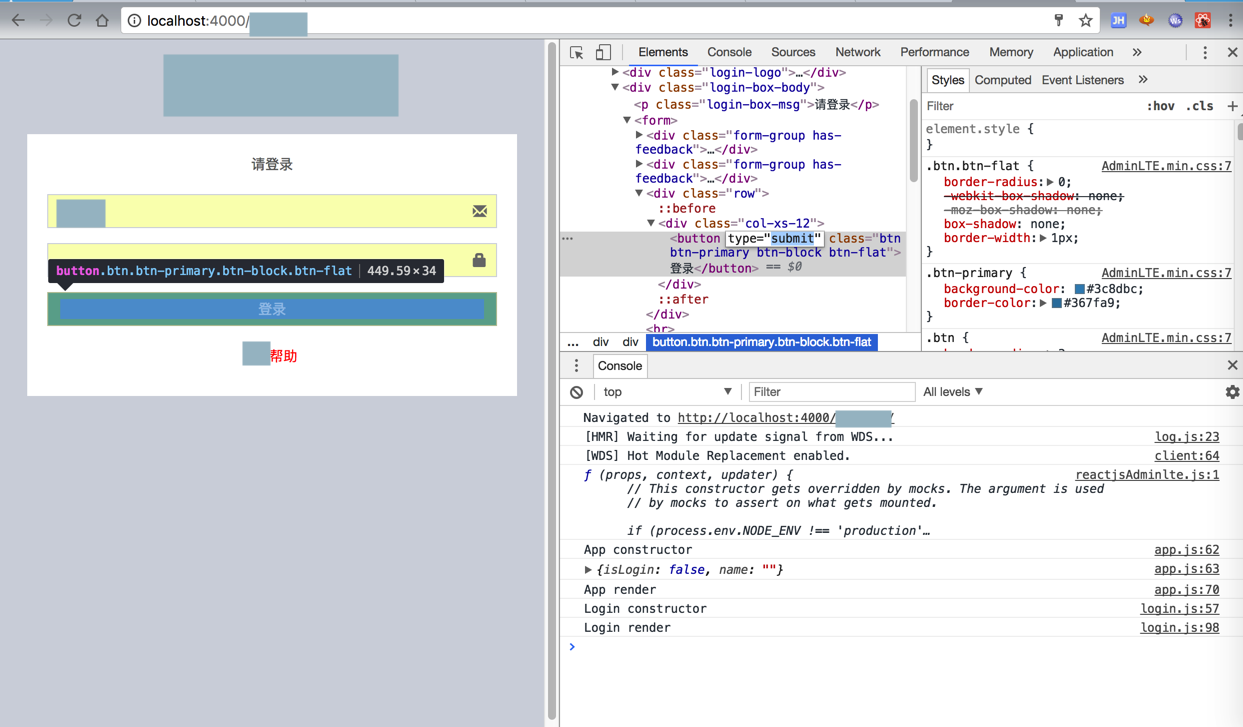The image size is (1243, 727).
Task: Collapse the col-xs-12 div node
Action: coord(651,223)
